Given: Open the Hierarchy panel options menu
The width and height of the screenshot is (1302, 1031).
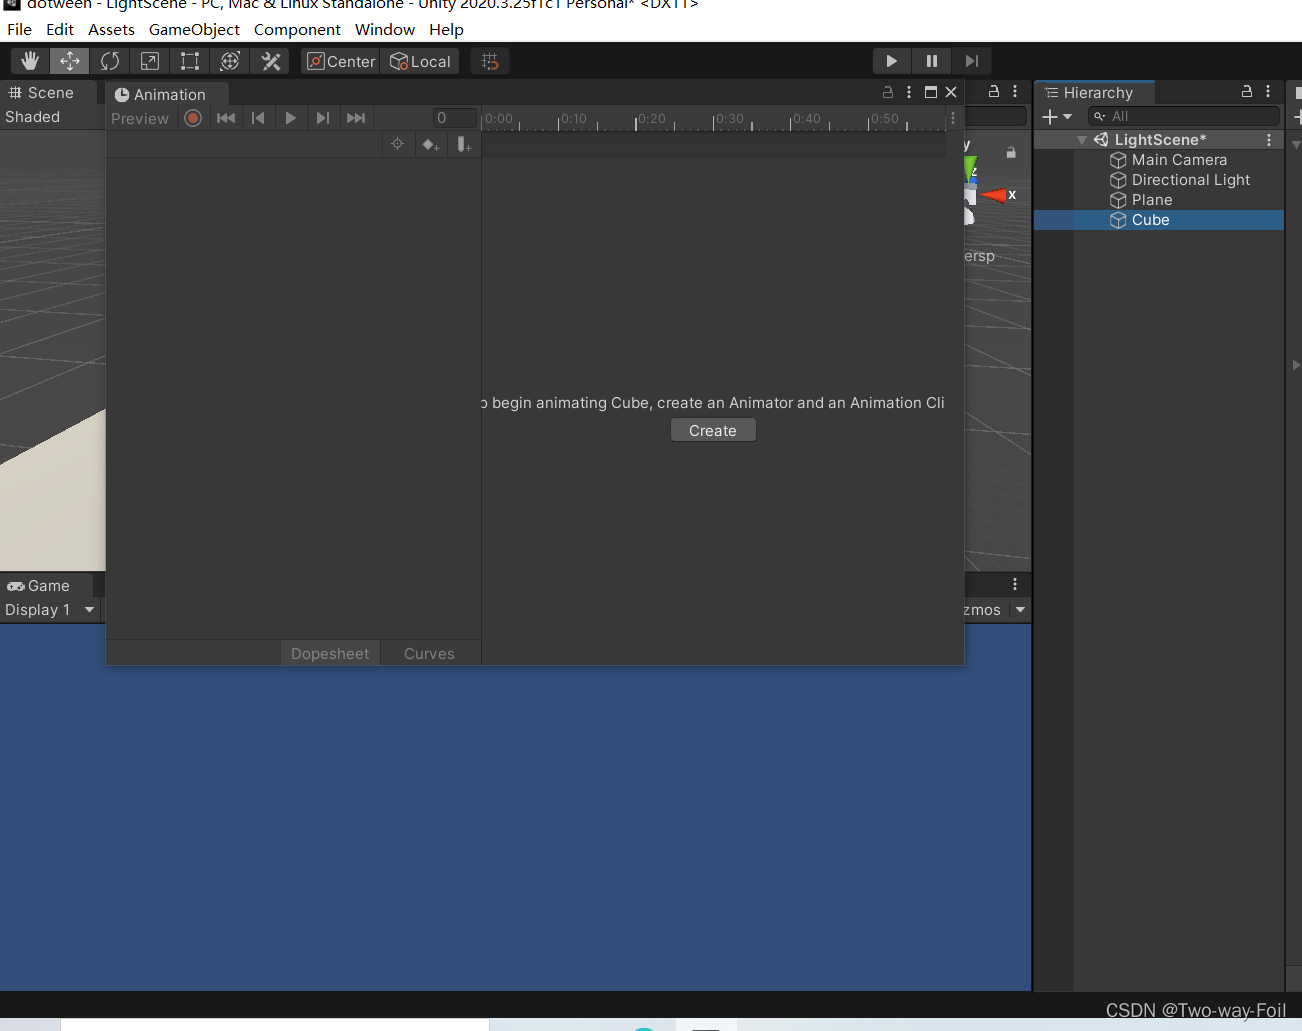Looking at the screenshot, I should [1268, 91].
